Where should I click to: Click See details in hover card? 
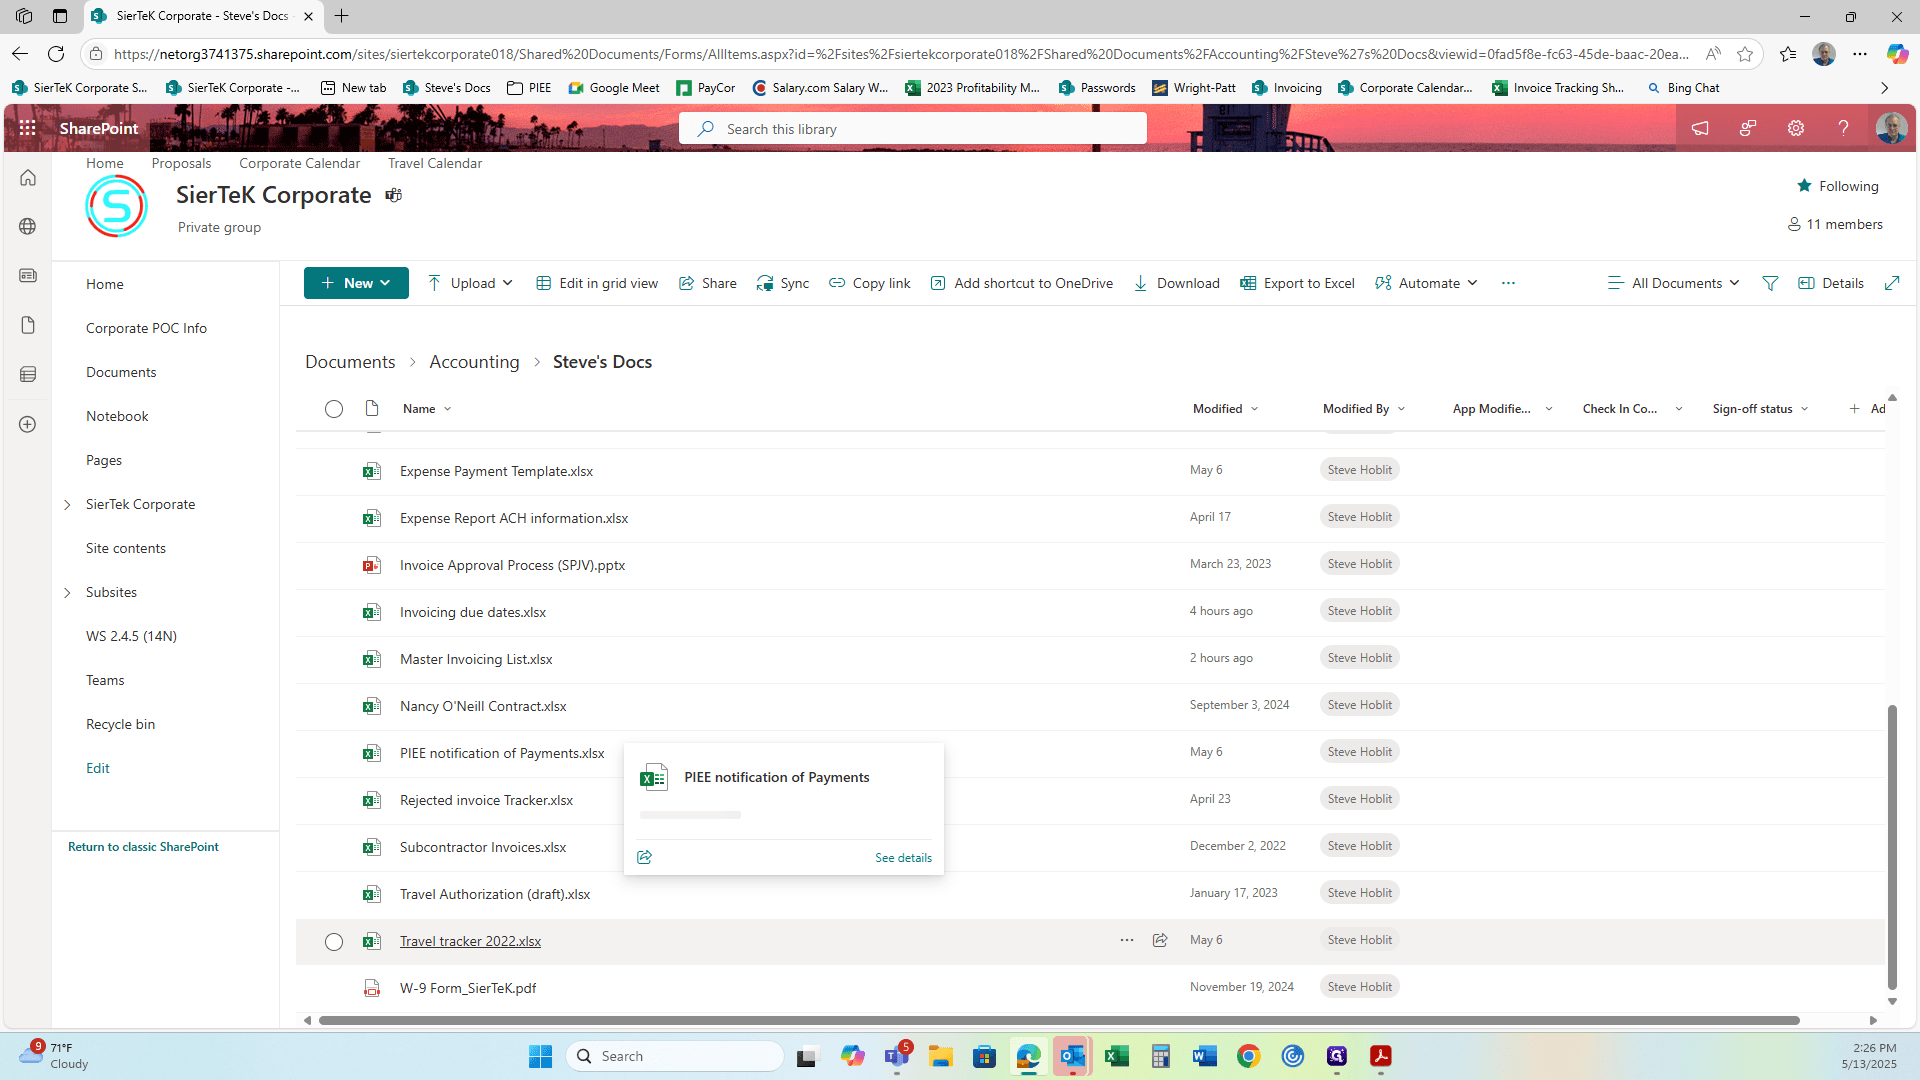click(903, 858)
